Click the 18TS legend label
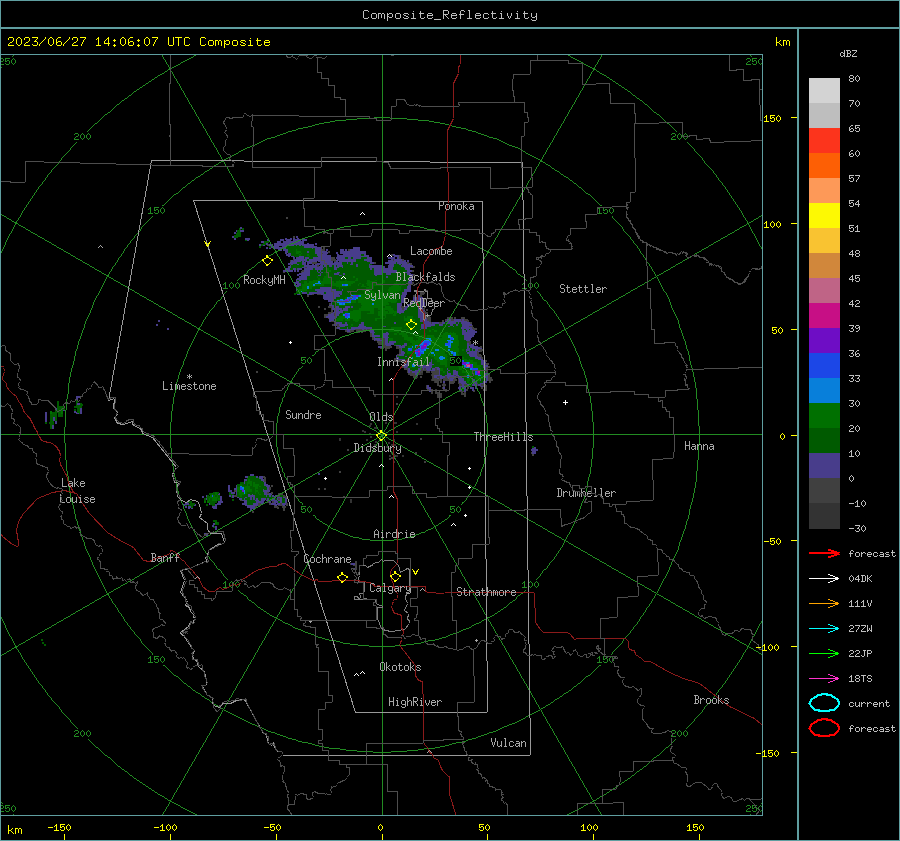The height and width of the screenshot is (841, 900). click(860, 679)
